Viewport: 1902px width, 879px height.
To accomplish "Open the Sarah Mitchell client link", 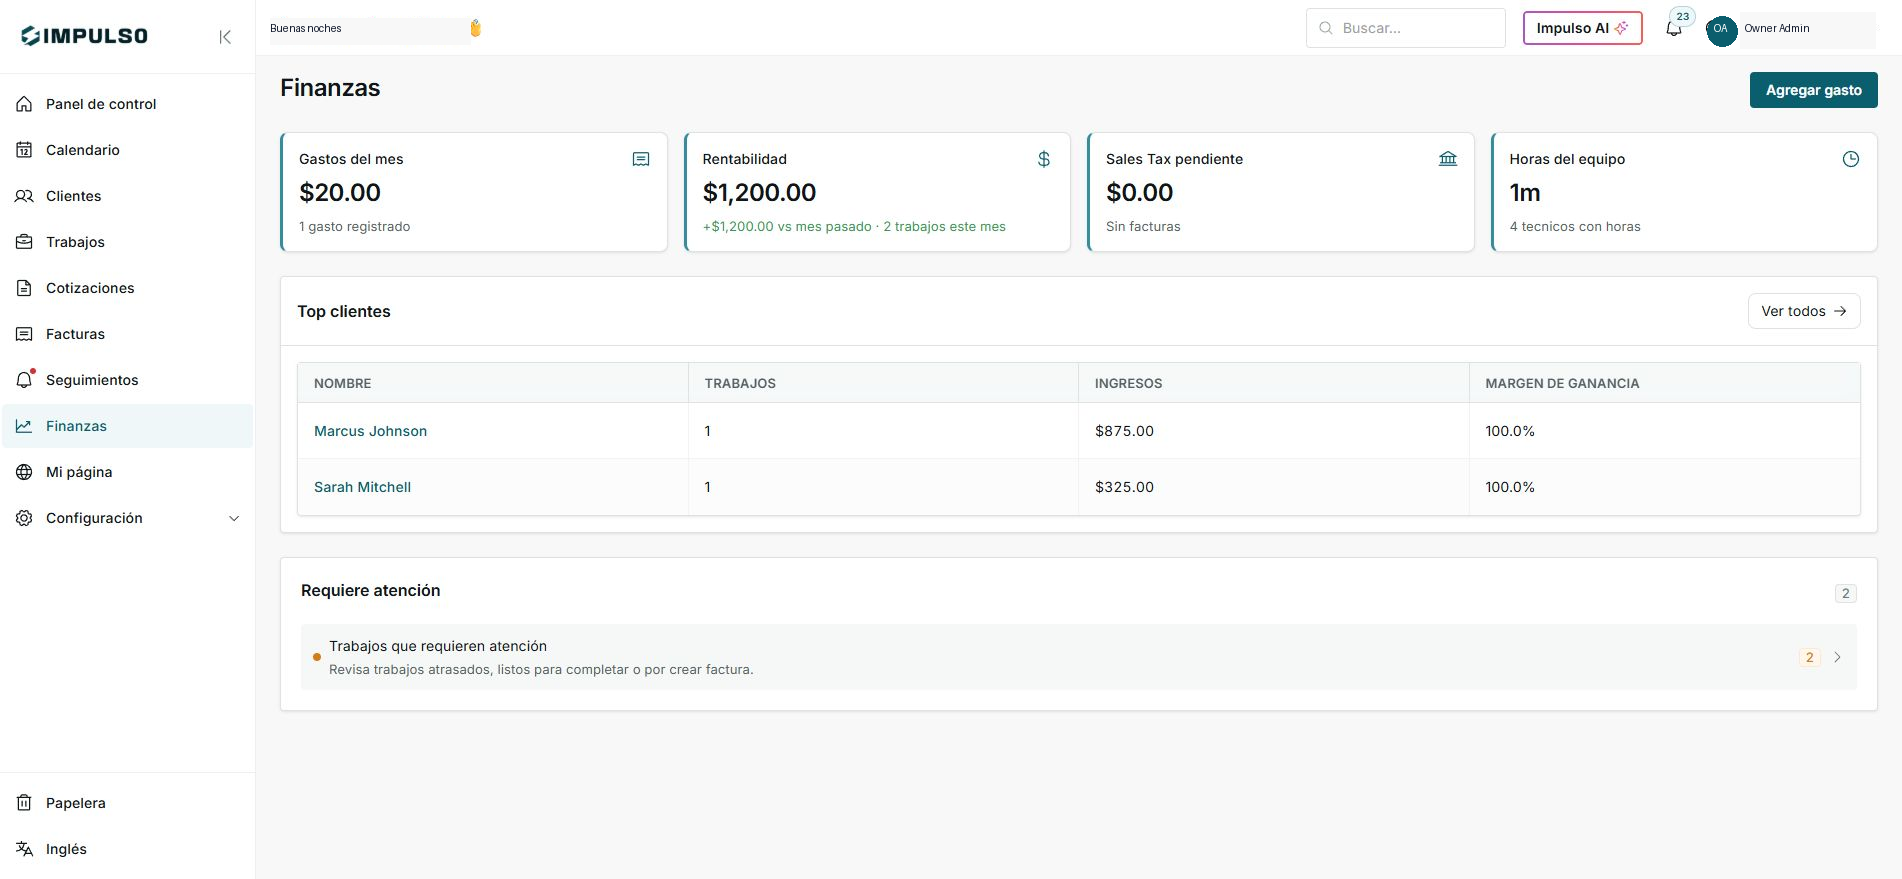I will pos(362,487).
